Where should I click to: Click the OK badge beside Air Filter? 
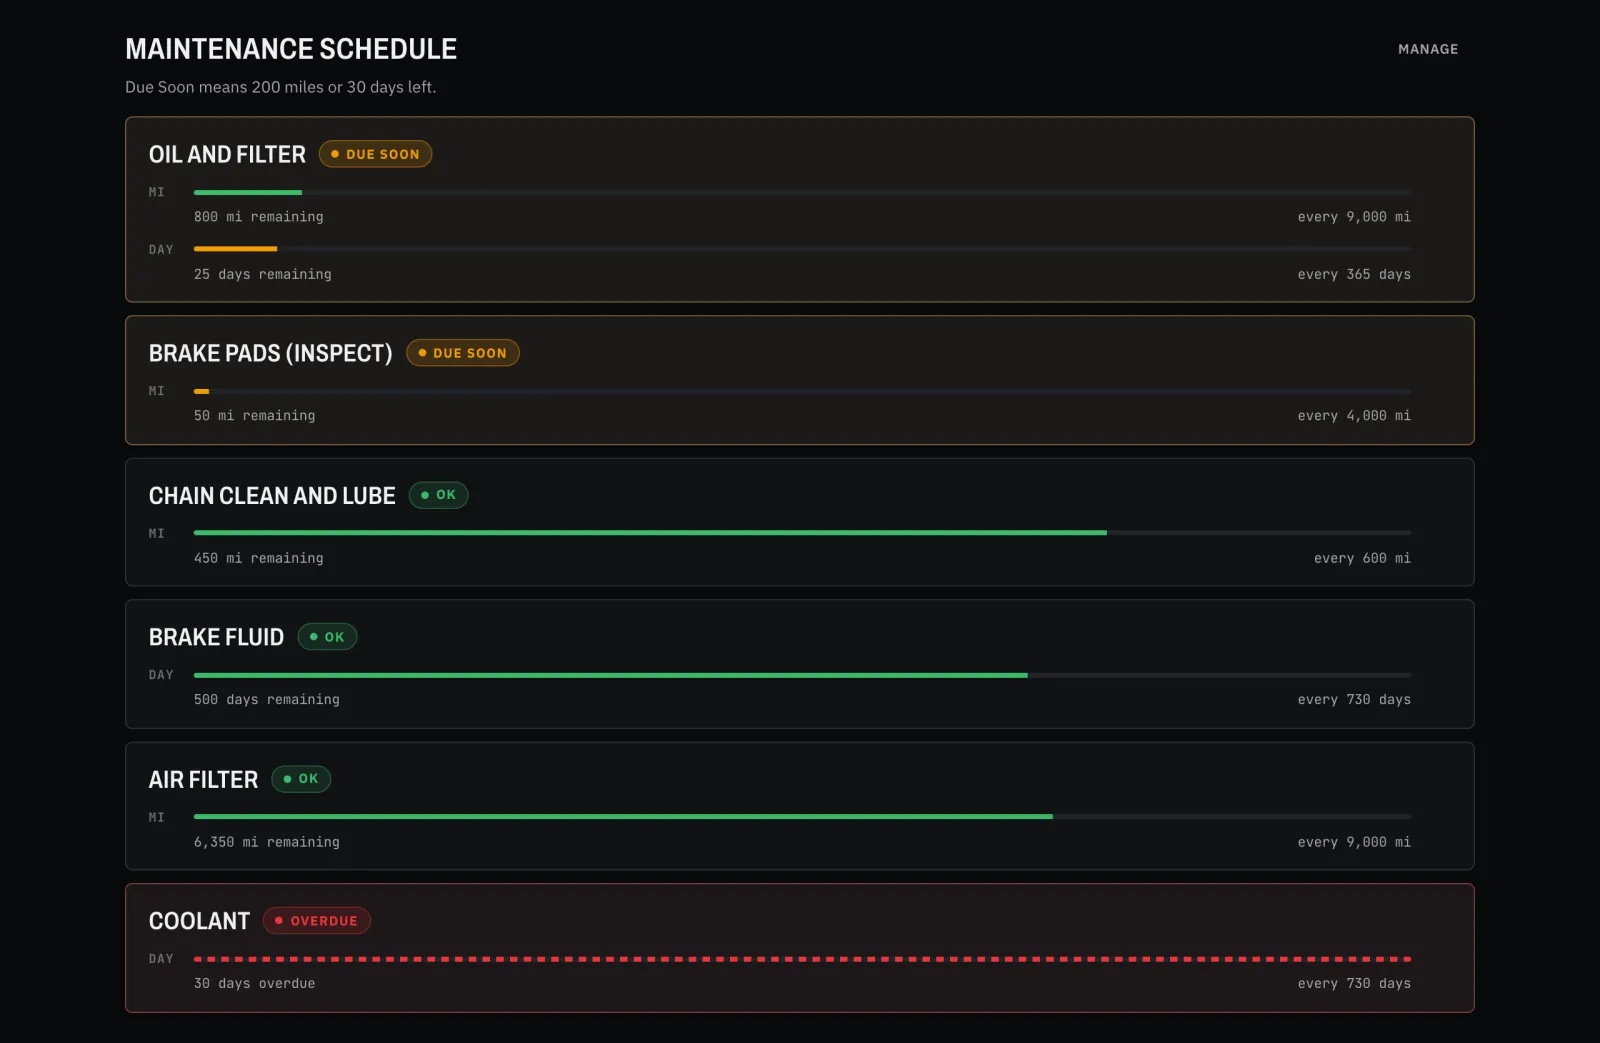(x=301, y=779)
